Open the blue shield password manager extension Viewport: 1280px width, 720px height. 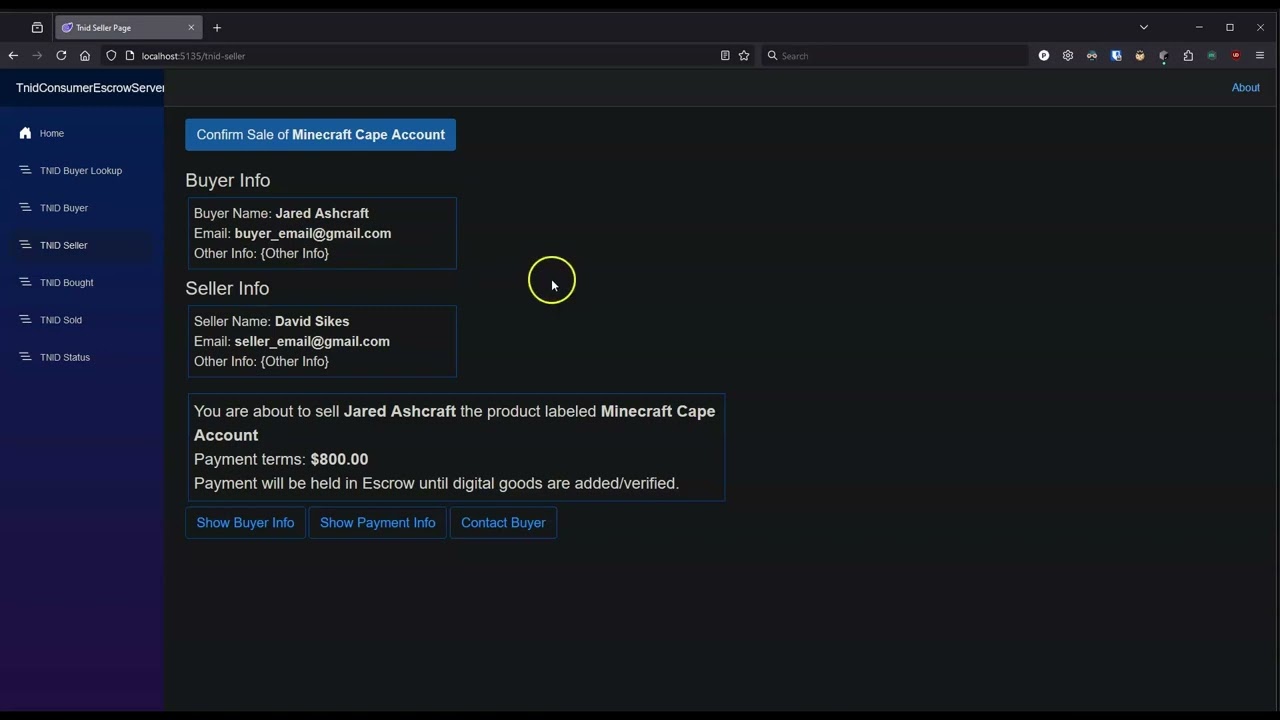(x=1116, y=56)
